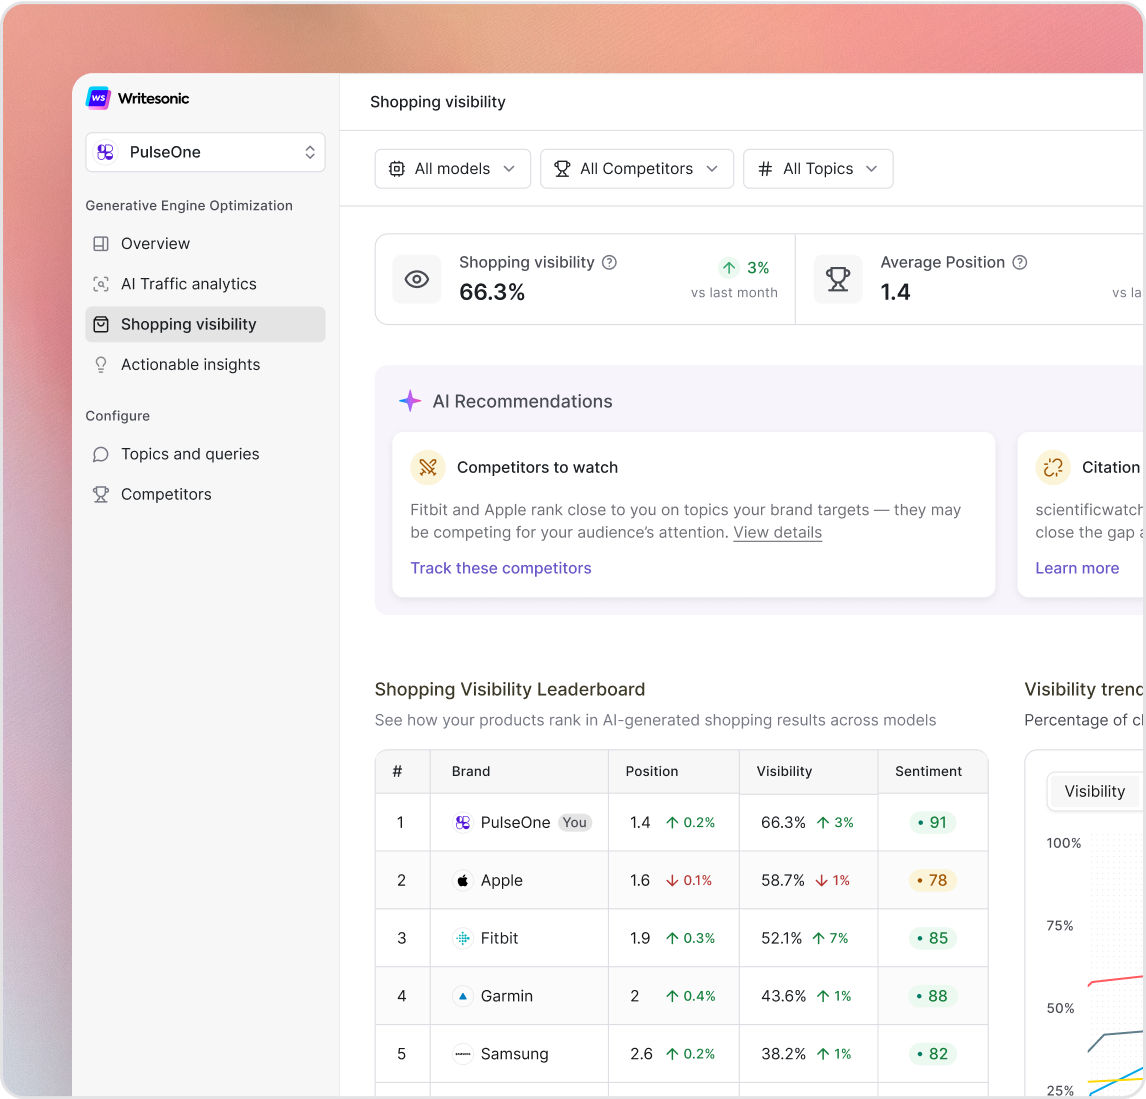
Task: Click the PulseOne logo in leaderboard row
Action: [x=463, y=823]
